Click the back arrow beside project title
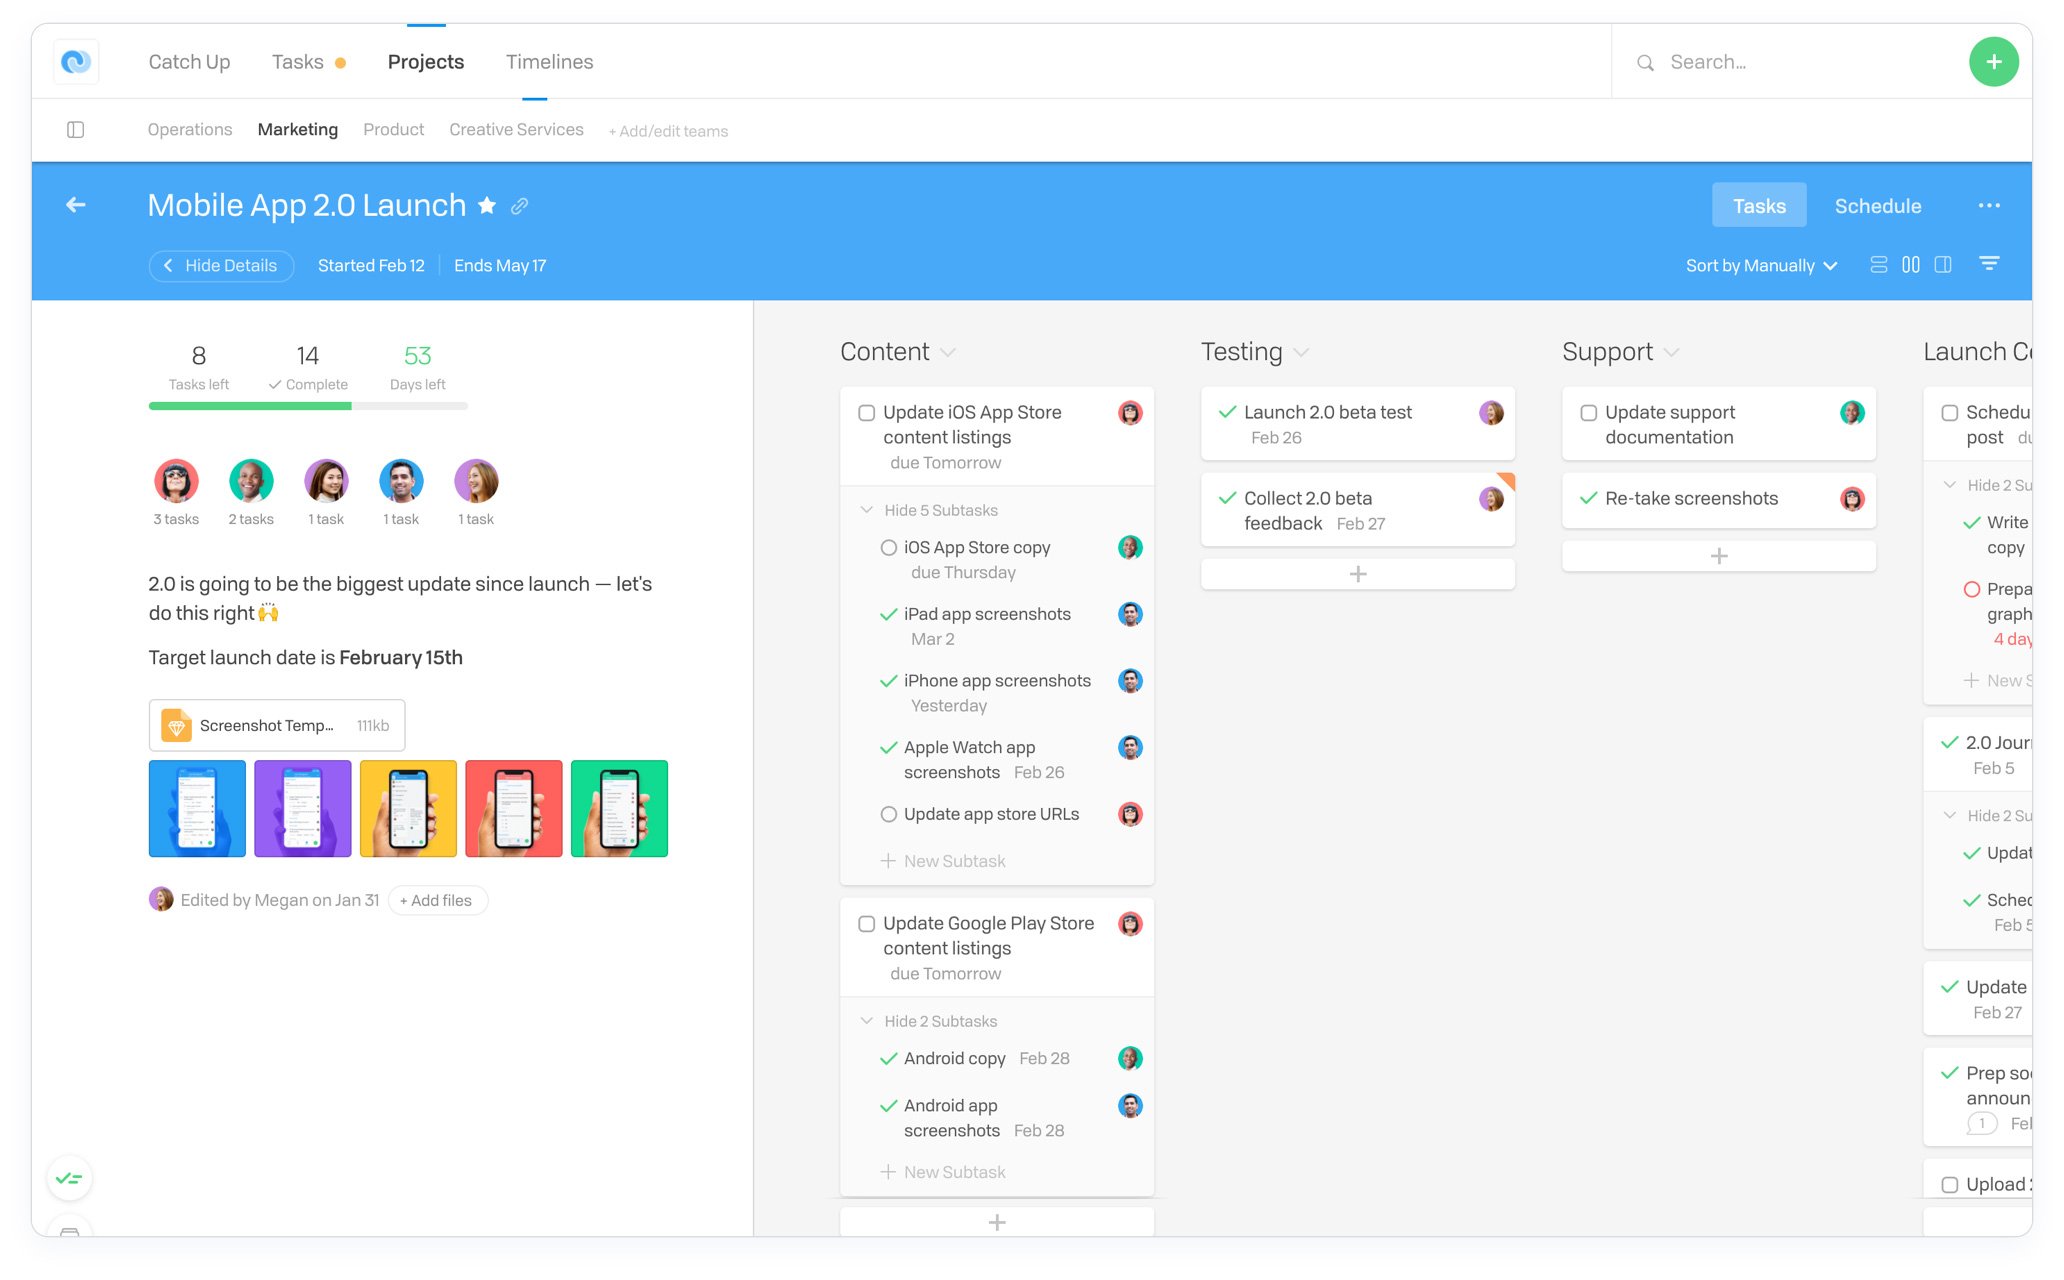The image size is (2064, 1280). click(76, 205)
